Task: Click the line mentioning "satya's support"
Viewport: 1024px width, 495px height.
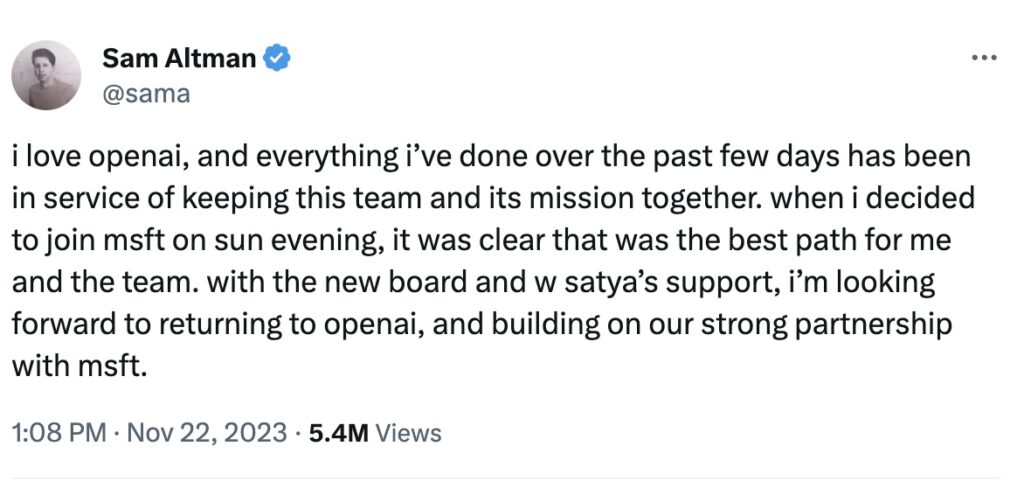Action: tap(473, 283)
